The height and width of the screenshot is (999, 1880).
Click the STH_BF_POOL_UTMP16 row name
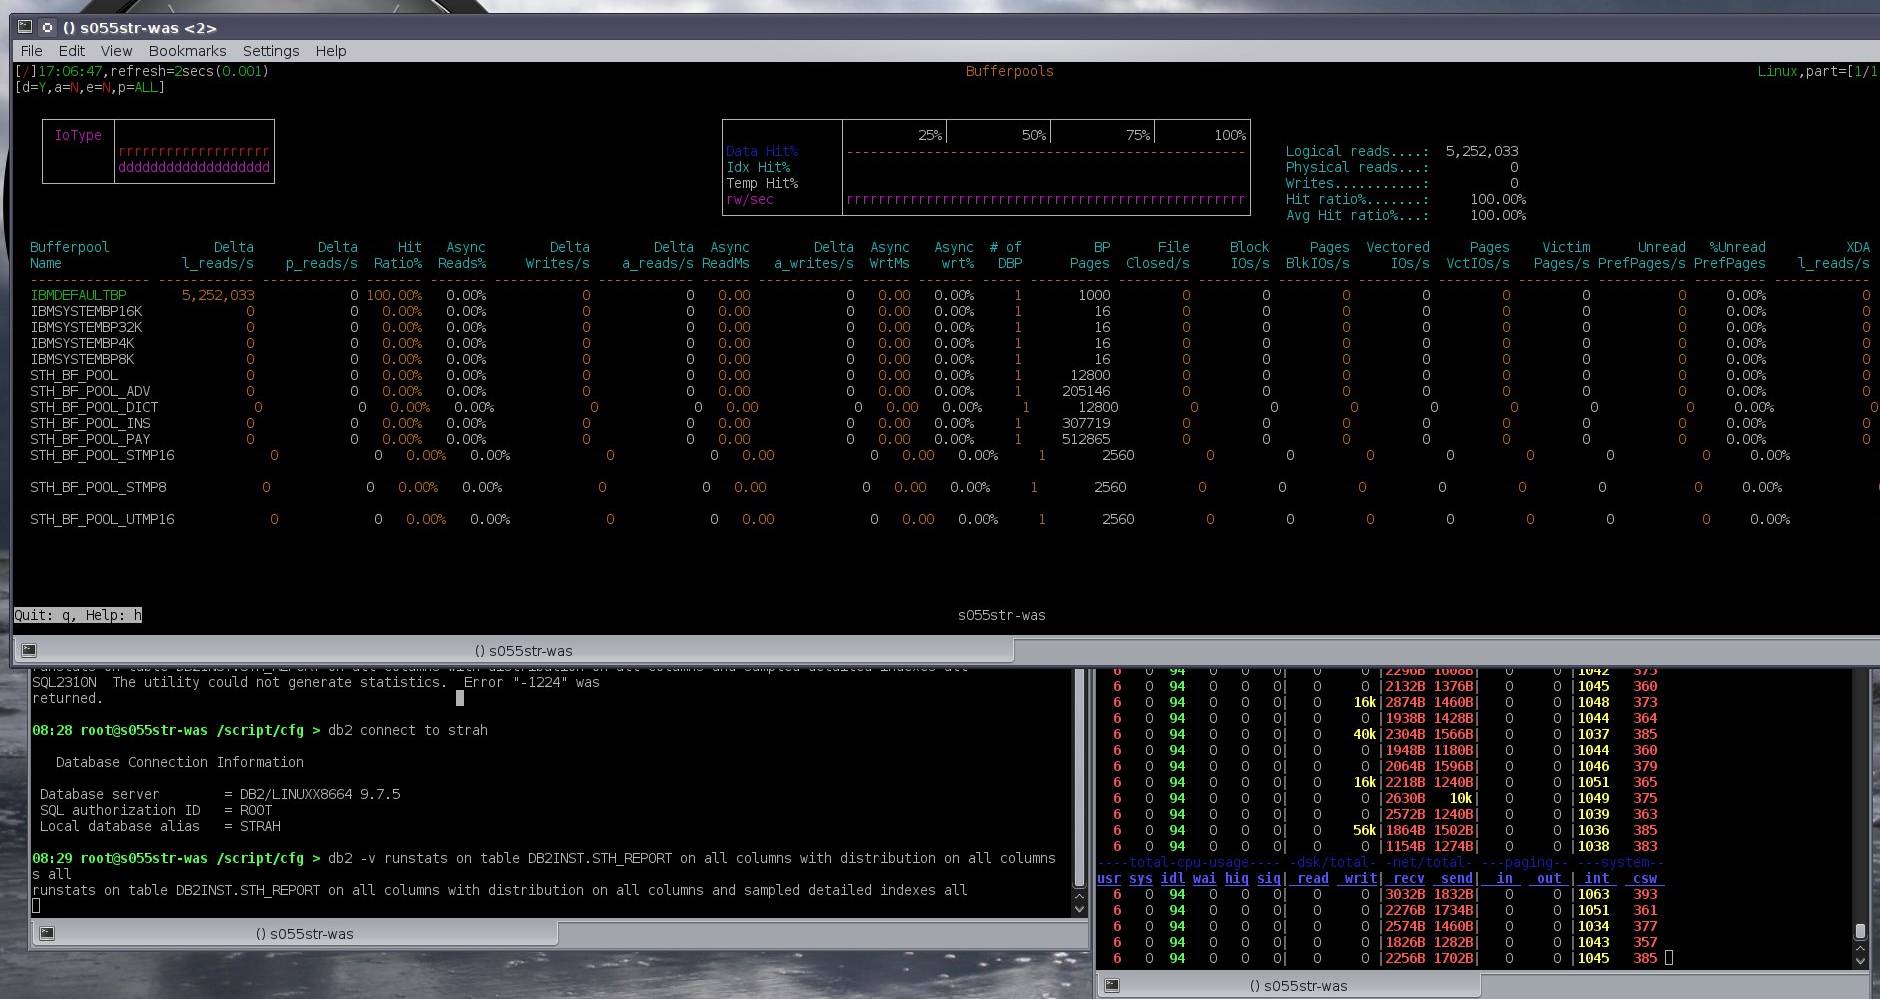102,519
